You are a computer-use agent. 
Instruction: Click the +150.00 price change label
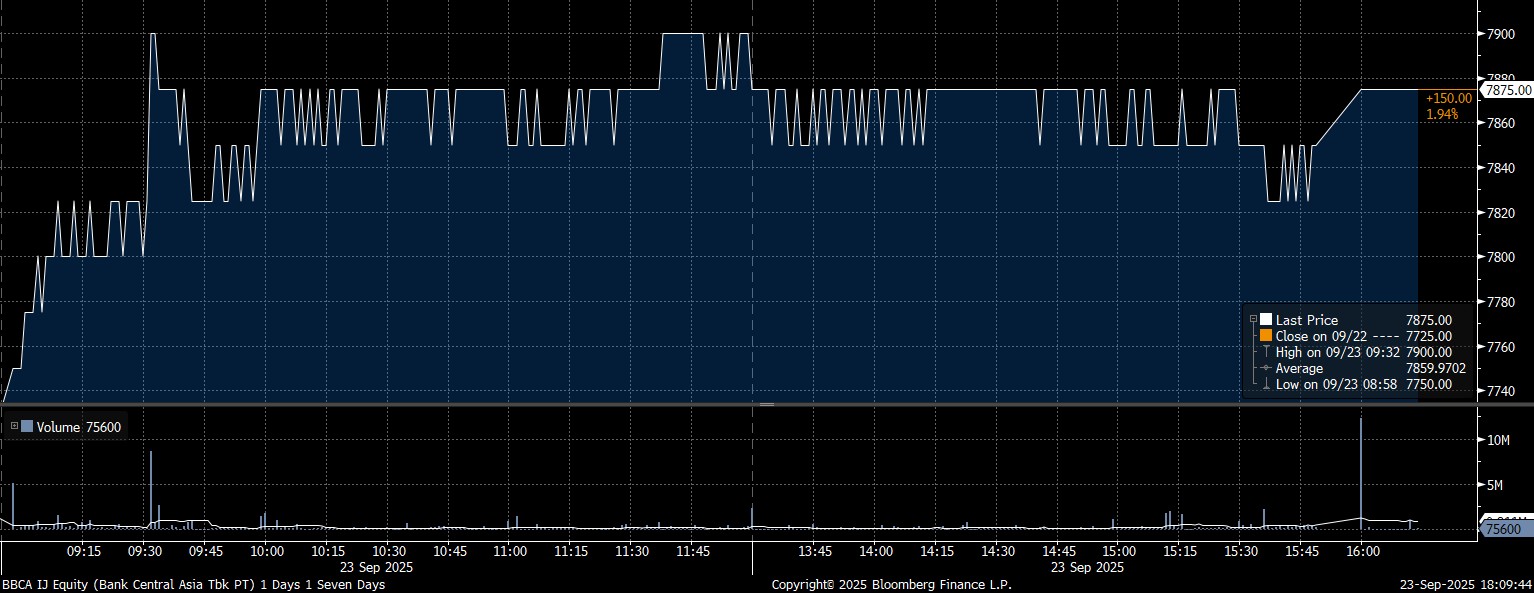pos(1449,98)
